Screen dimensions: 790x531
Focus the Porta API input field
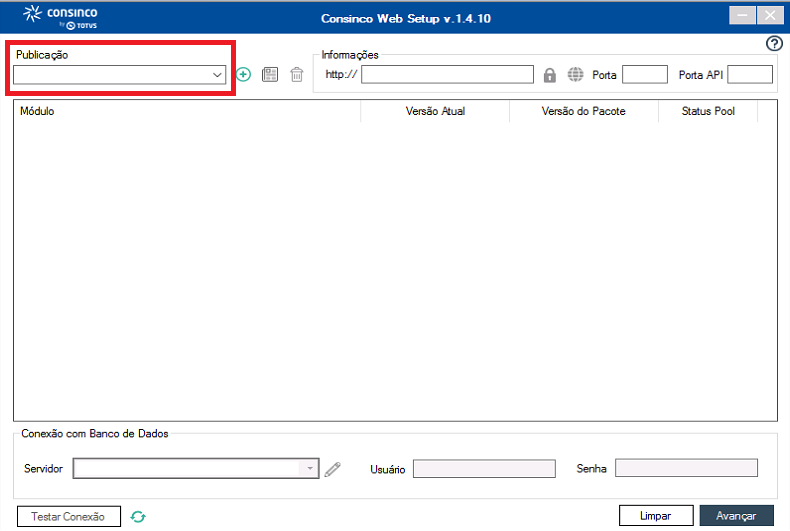click(x=750, y=75)
